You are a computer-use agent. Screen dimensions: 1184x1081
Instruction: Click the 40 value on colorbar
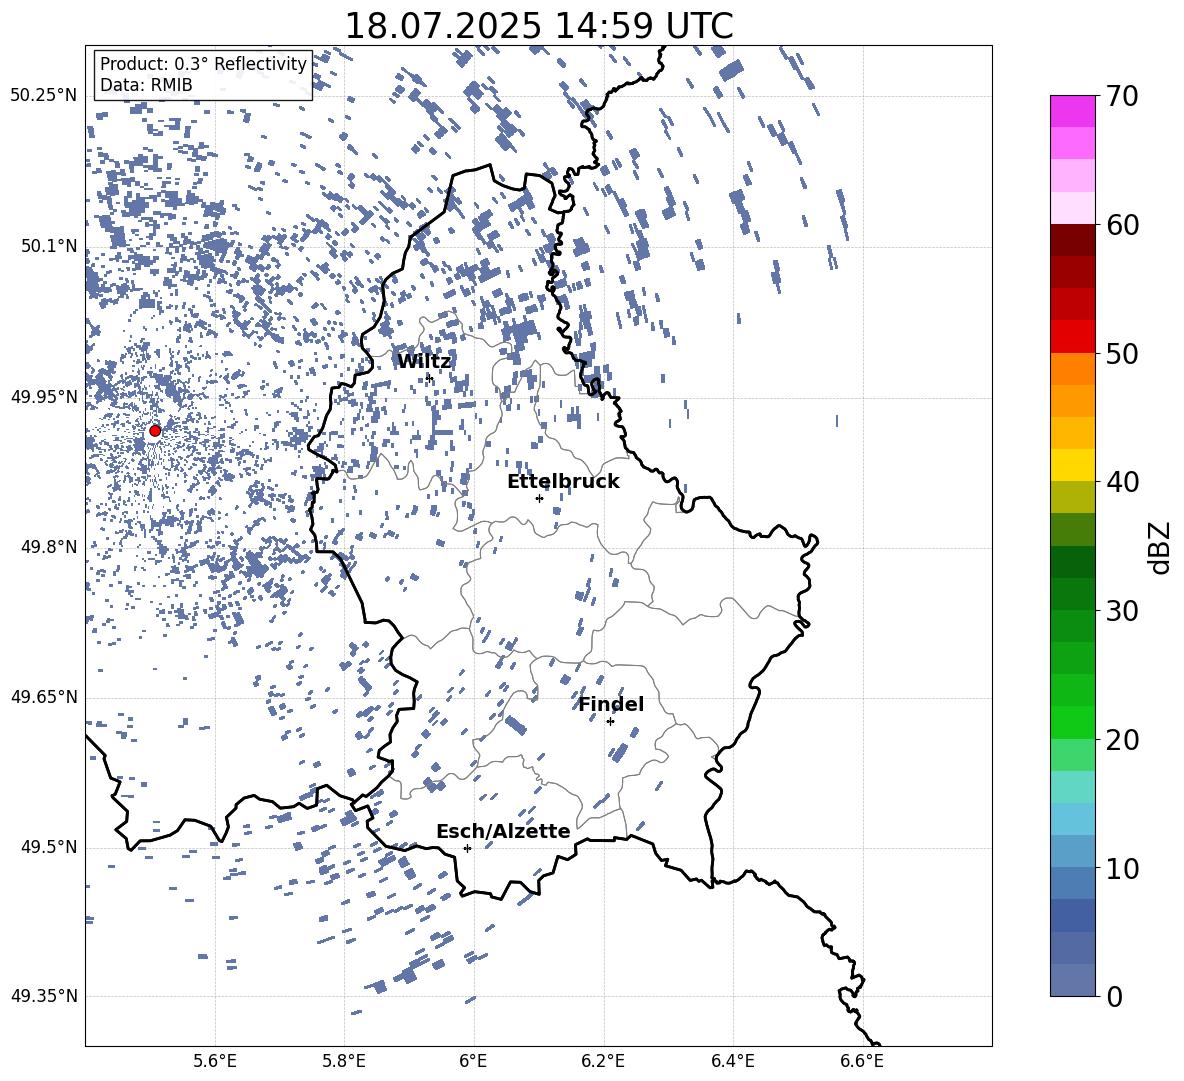(1122, 482)
